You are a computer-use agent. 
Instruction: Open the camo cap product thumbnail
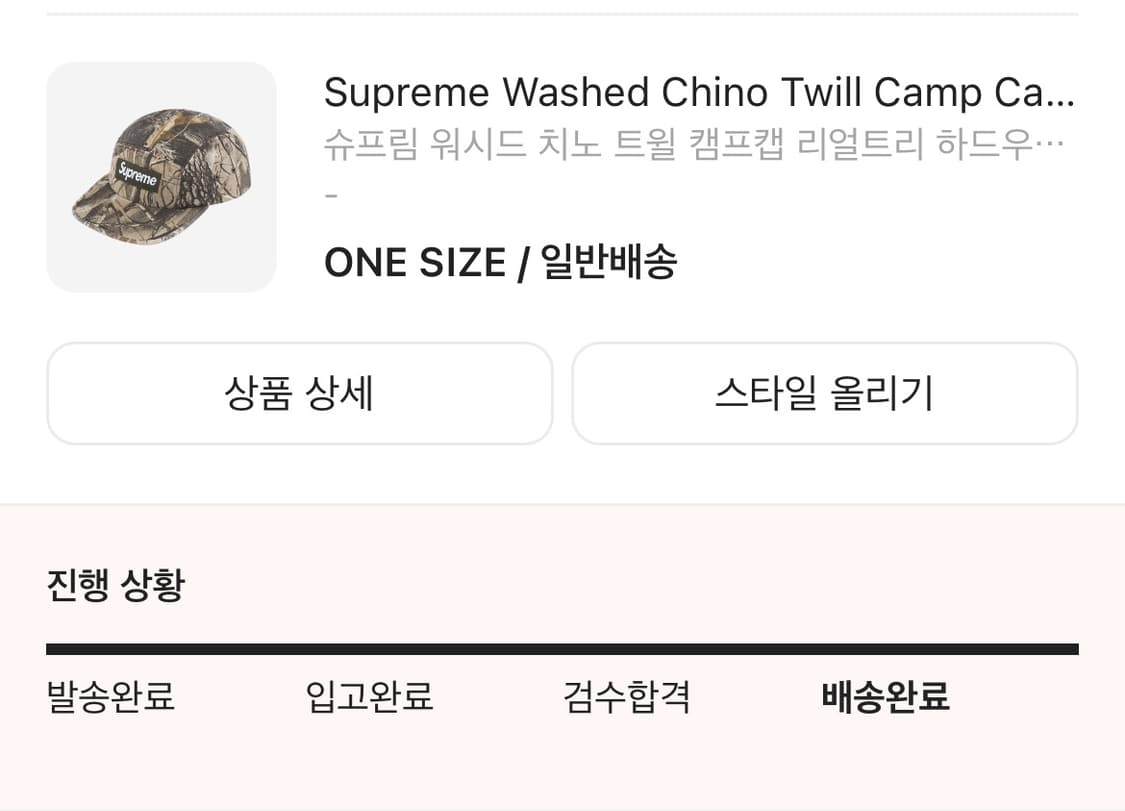click(161, 177)
